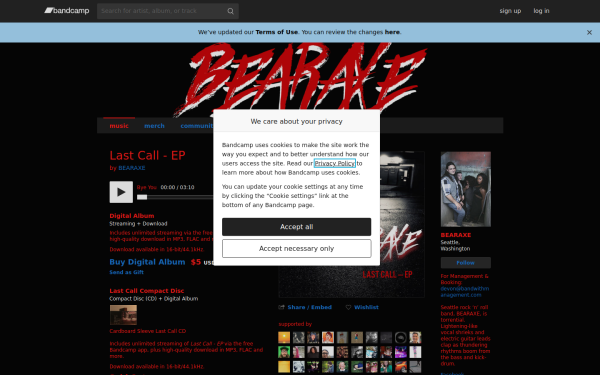Viewport: 600px width, 375px height.
Task: Open the community tab
Action: click(197, 126)
